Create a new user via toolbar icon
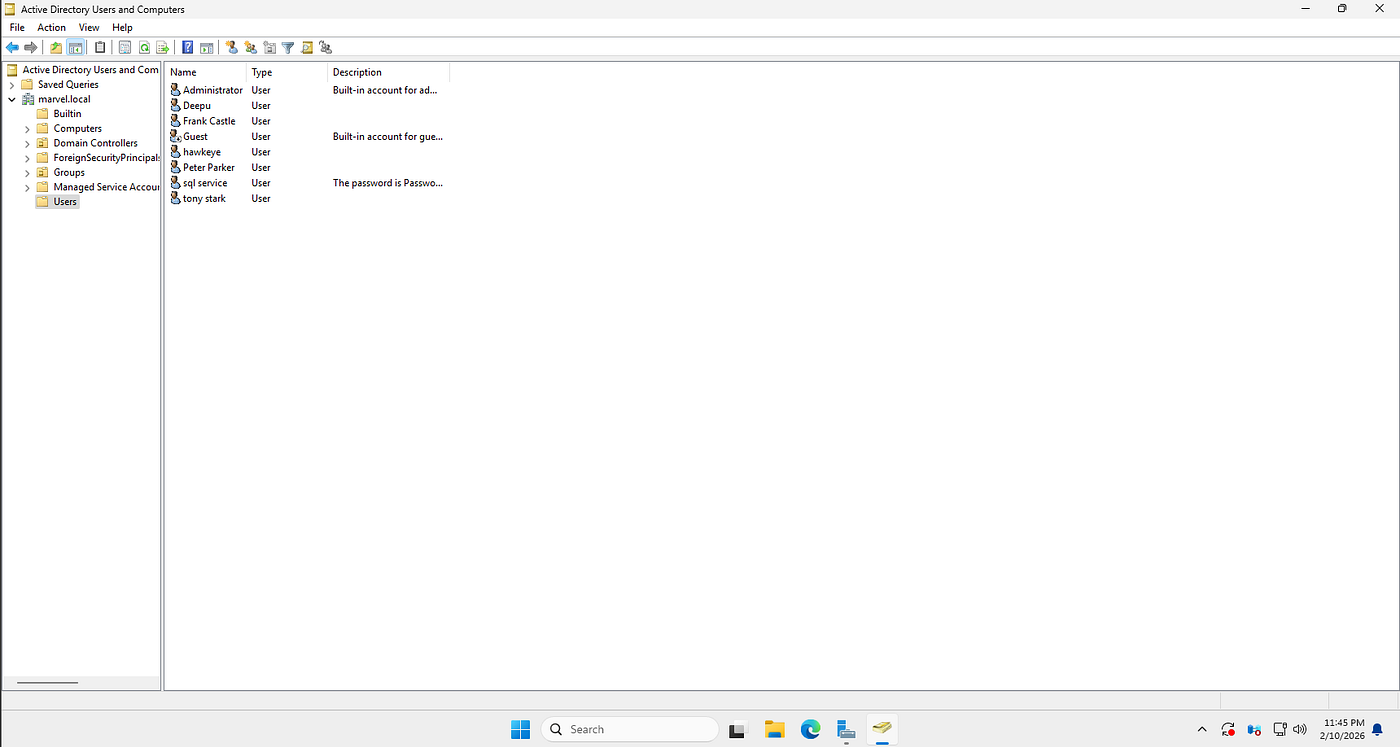 232,47
